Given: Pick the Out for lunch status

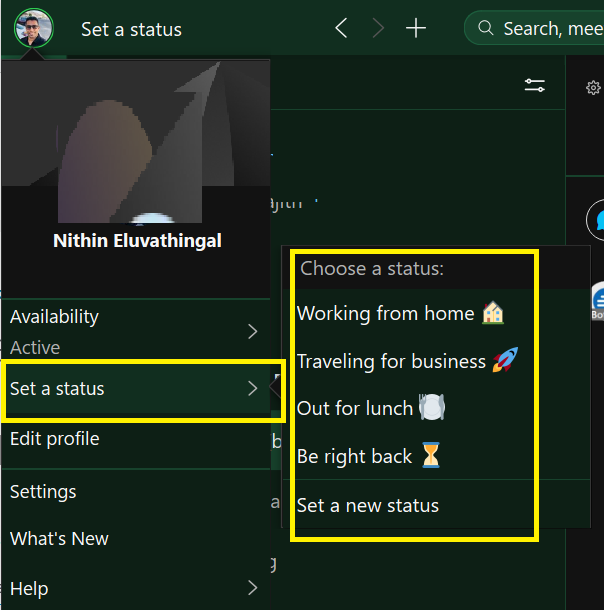Looking at the screenshot, I should [370, 408].
